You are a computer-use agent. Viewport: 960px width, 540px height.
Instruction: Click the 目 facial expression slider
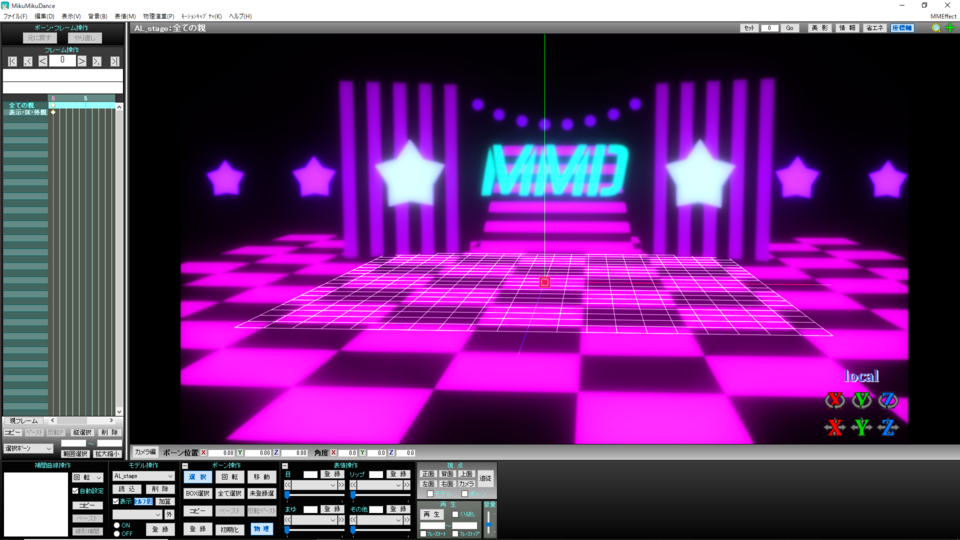pos(313,495)
